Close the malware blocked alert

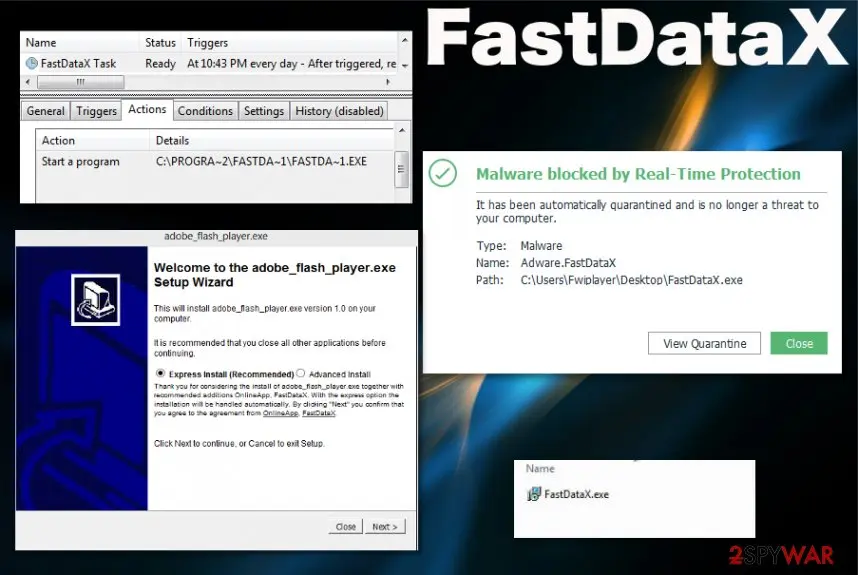(799, 344)
